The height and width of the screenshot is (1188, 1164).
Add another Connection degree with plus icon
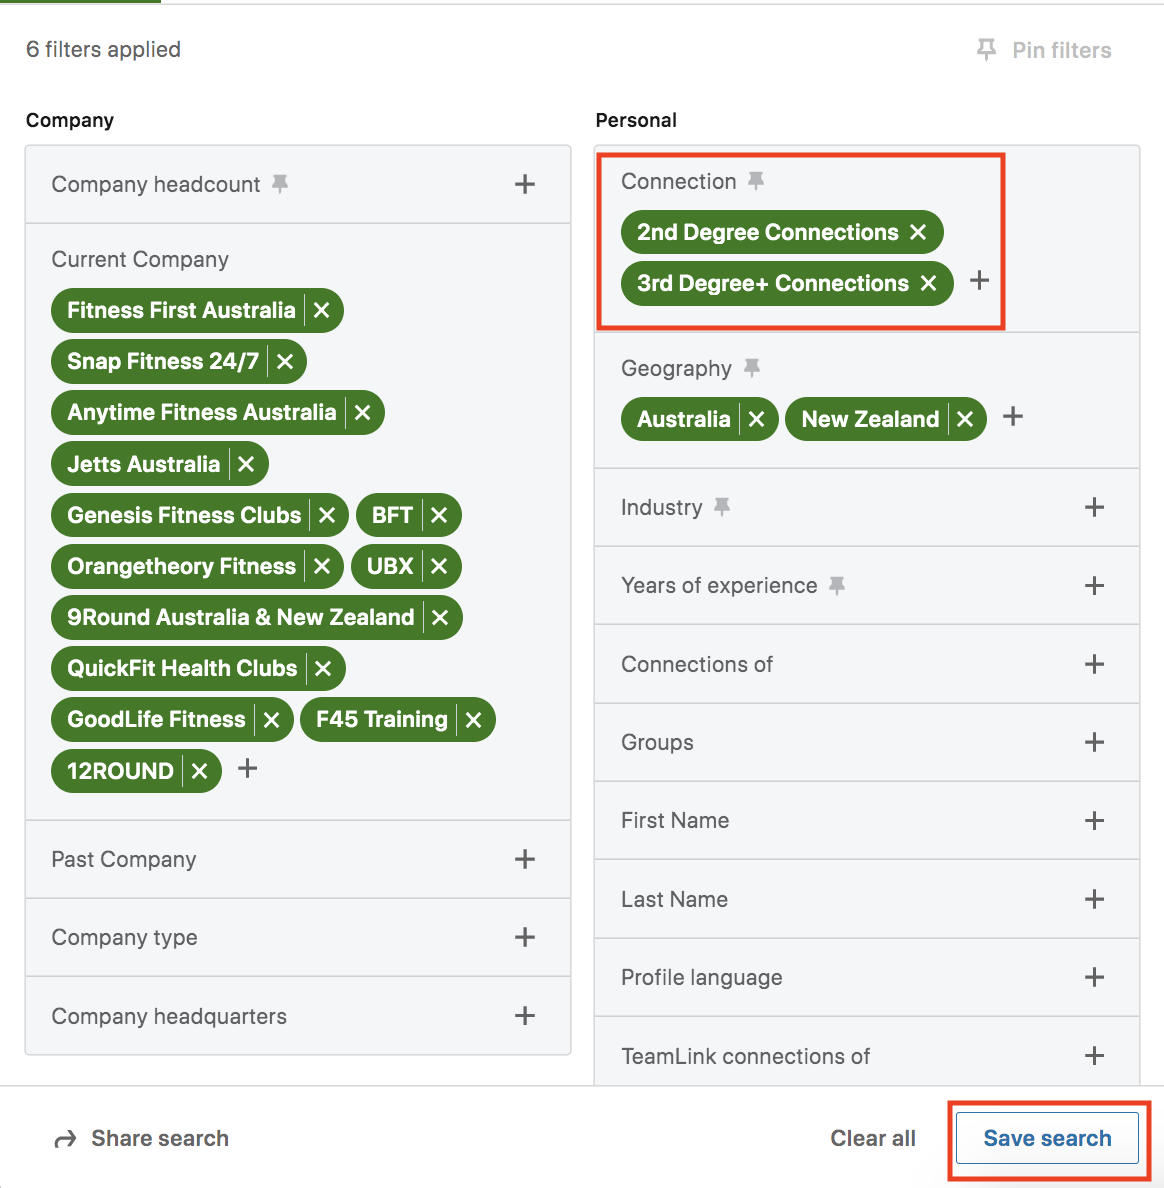click(x=980, y=280)
